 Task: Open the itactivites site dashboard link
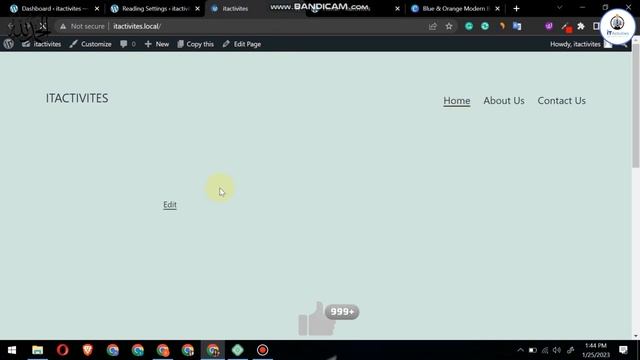click(42, 44)
